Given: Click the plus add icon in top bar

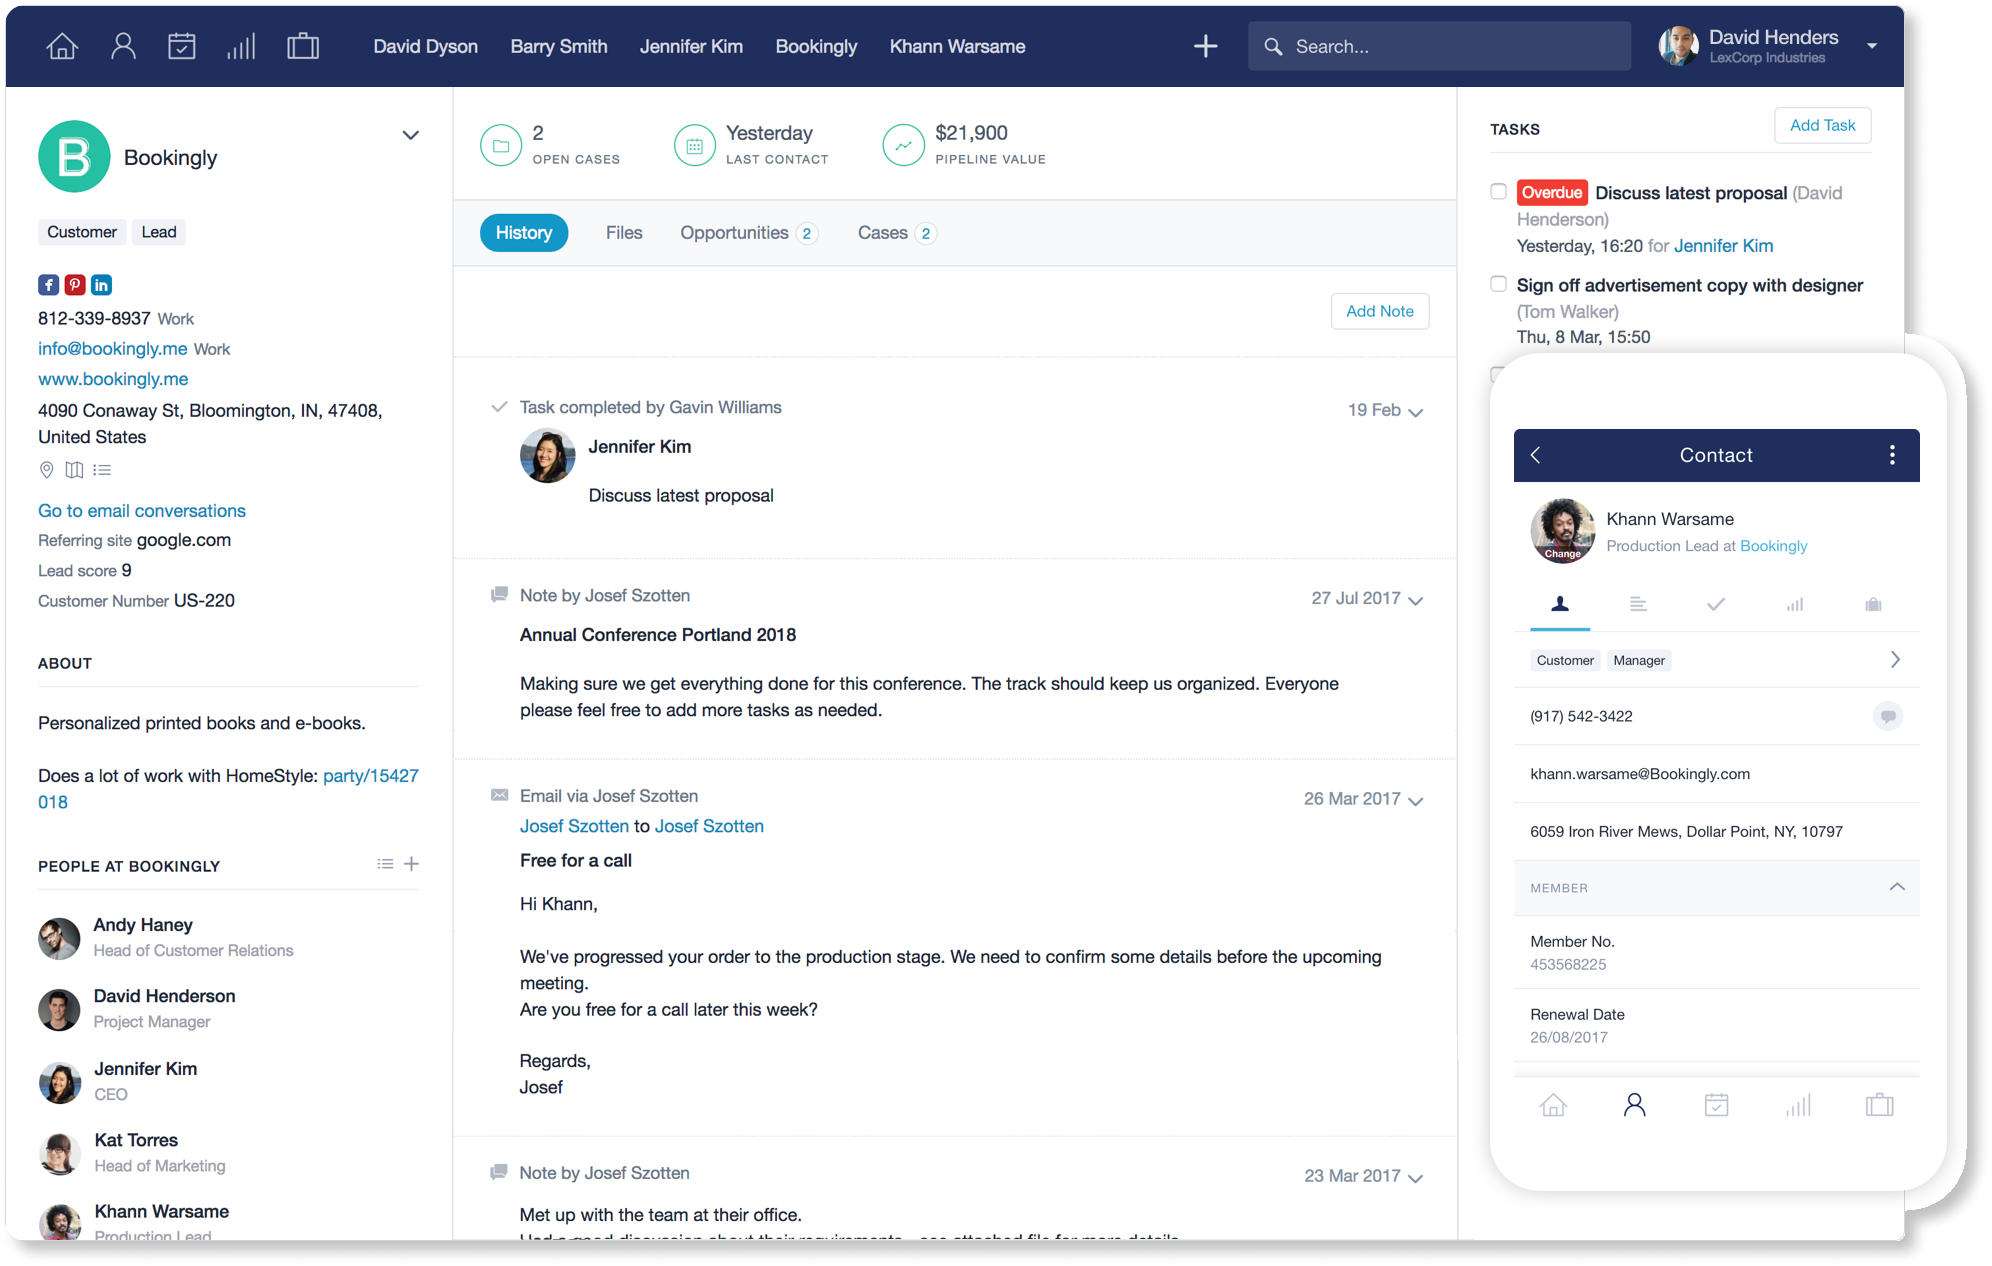Looking at the screenshot, I should (x=1206, y=46).
